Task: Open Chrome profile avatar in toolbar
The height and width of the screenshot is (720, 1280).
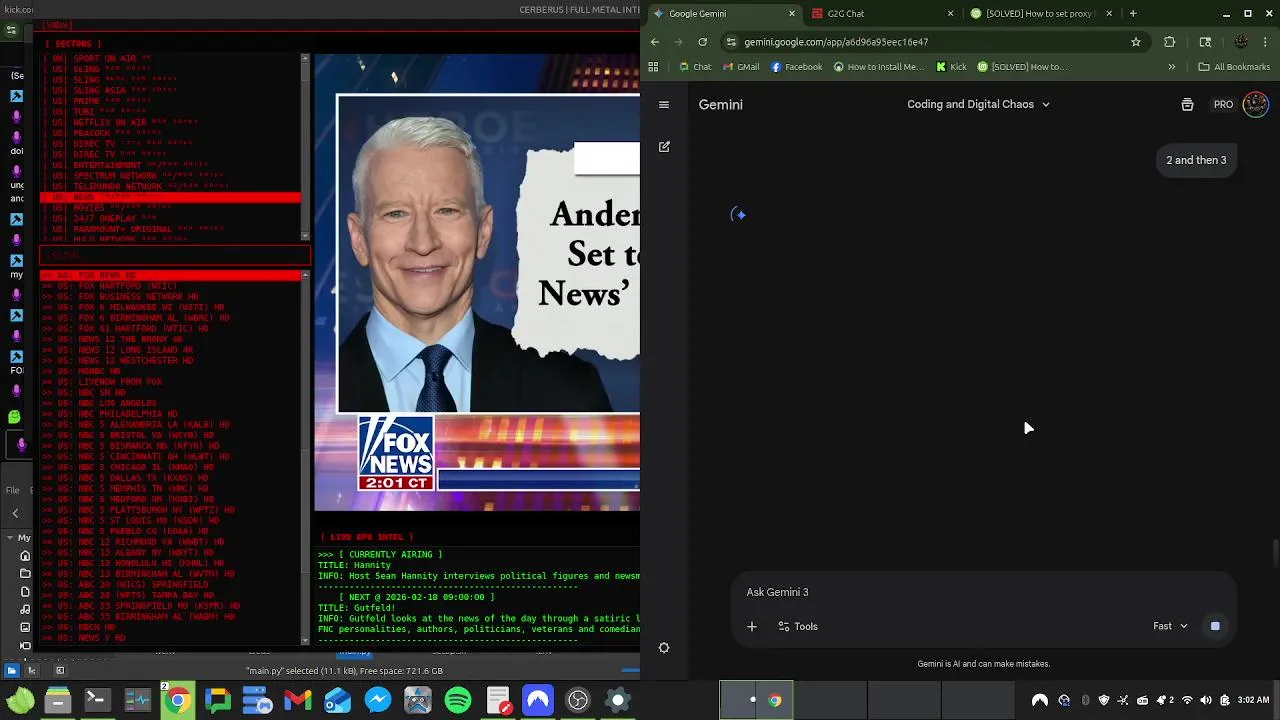Action: [1241, 42]
